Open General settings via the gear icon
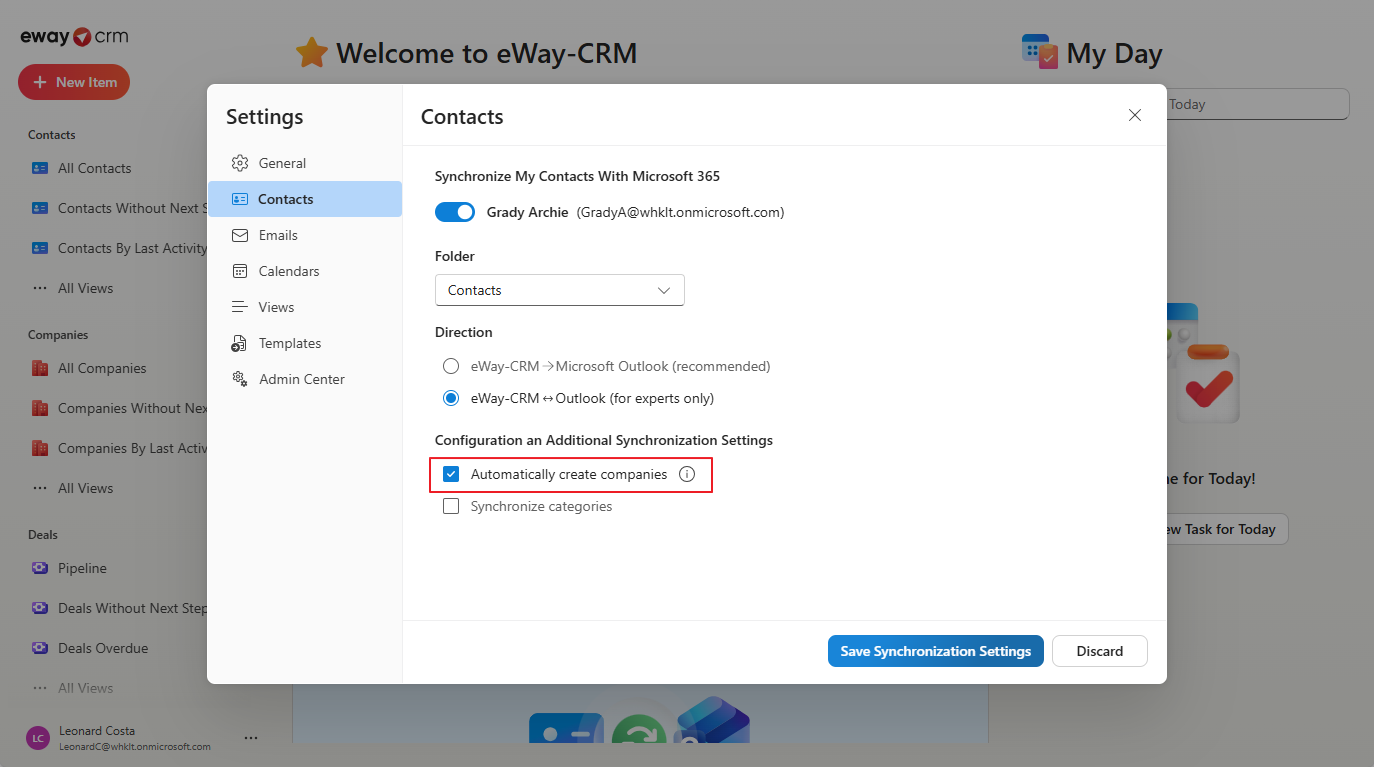This screenshot has width=1374, height=767. (x=239, y=163)
